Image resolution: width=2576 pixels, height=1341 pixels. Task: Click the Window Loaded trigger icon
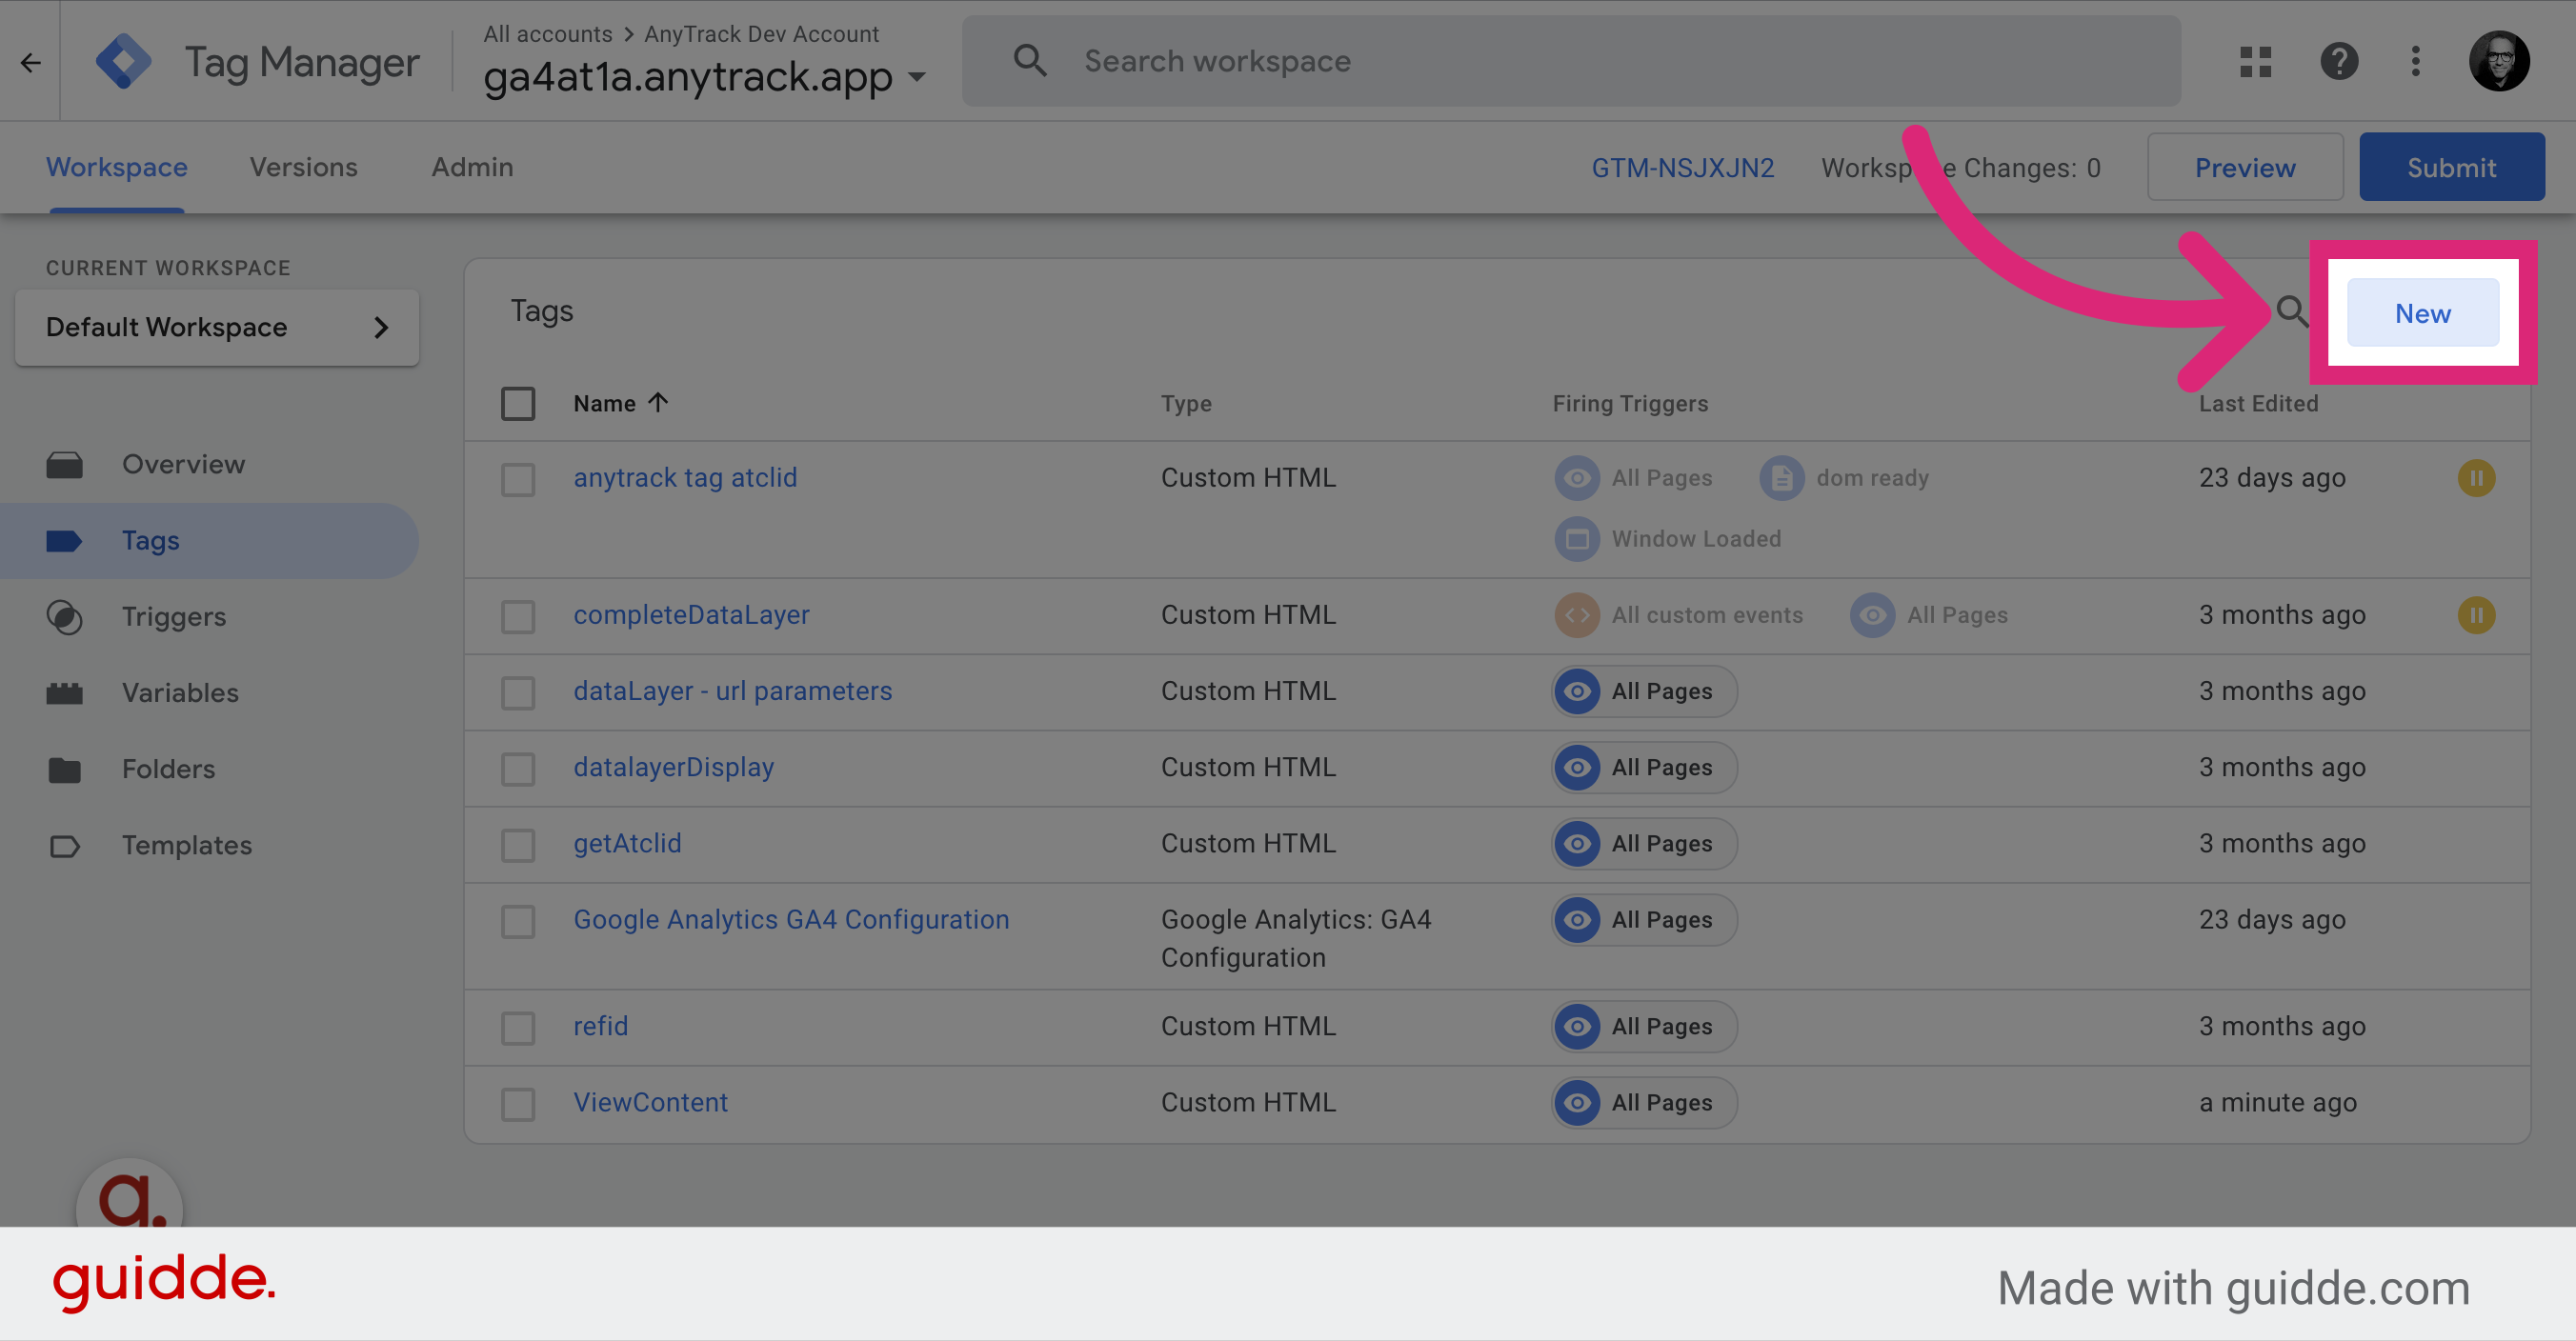(x=1577, y=539)
